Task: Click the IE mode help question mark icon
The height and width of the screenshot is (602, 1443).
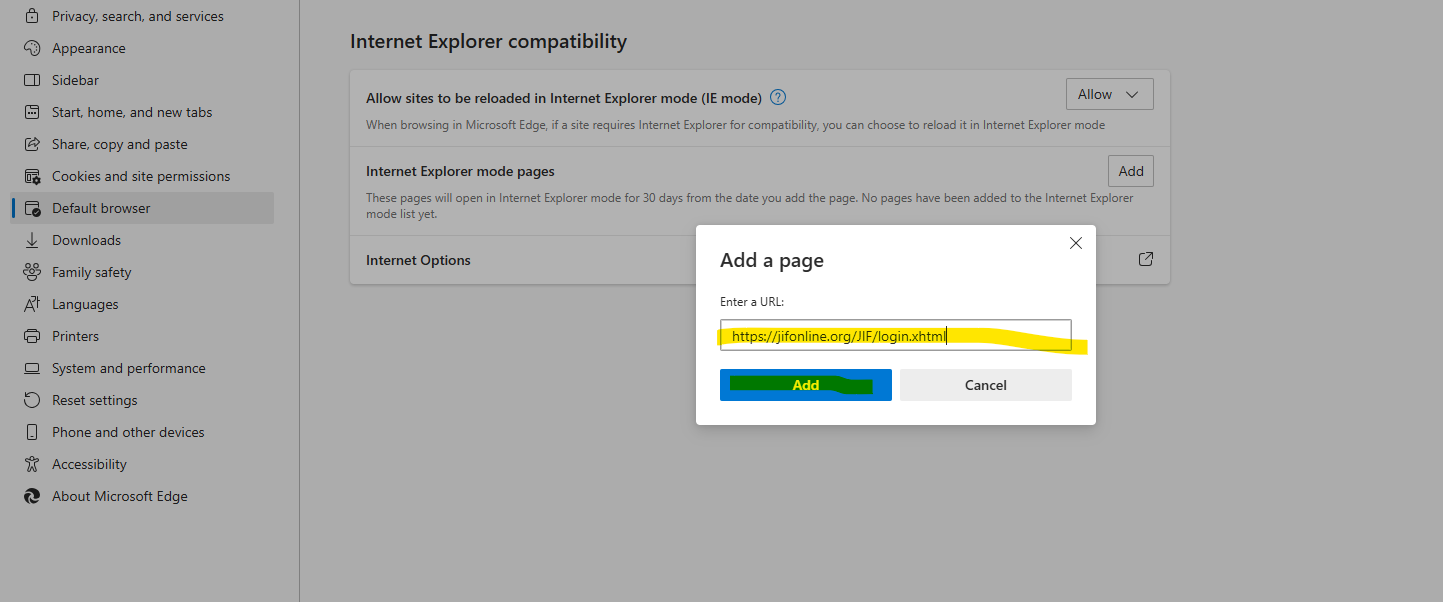Action: coord(778,97)
